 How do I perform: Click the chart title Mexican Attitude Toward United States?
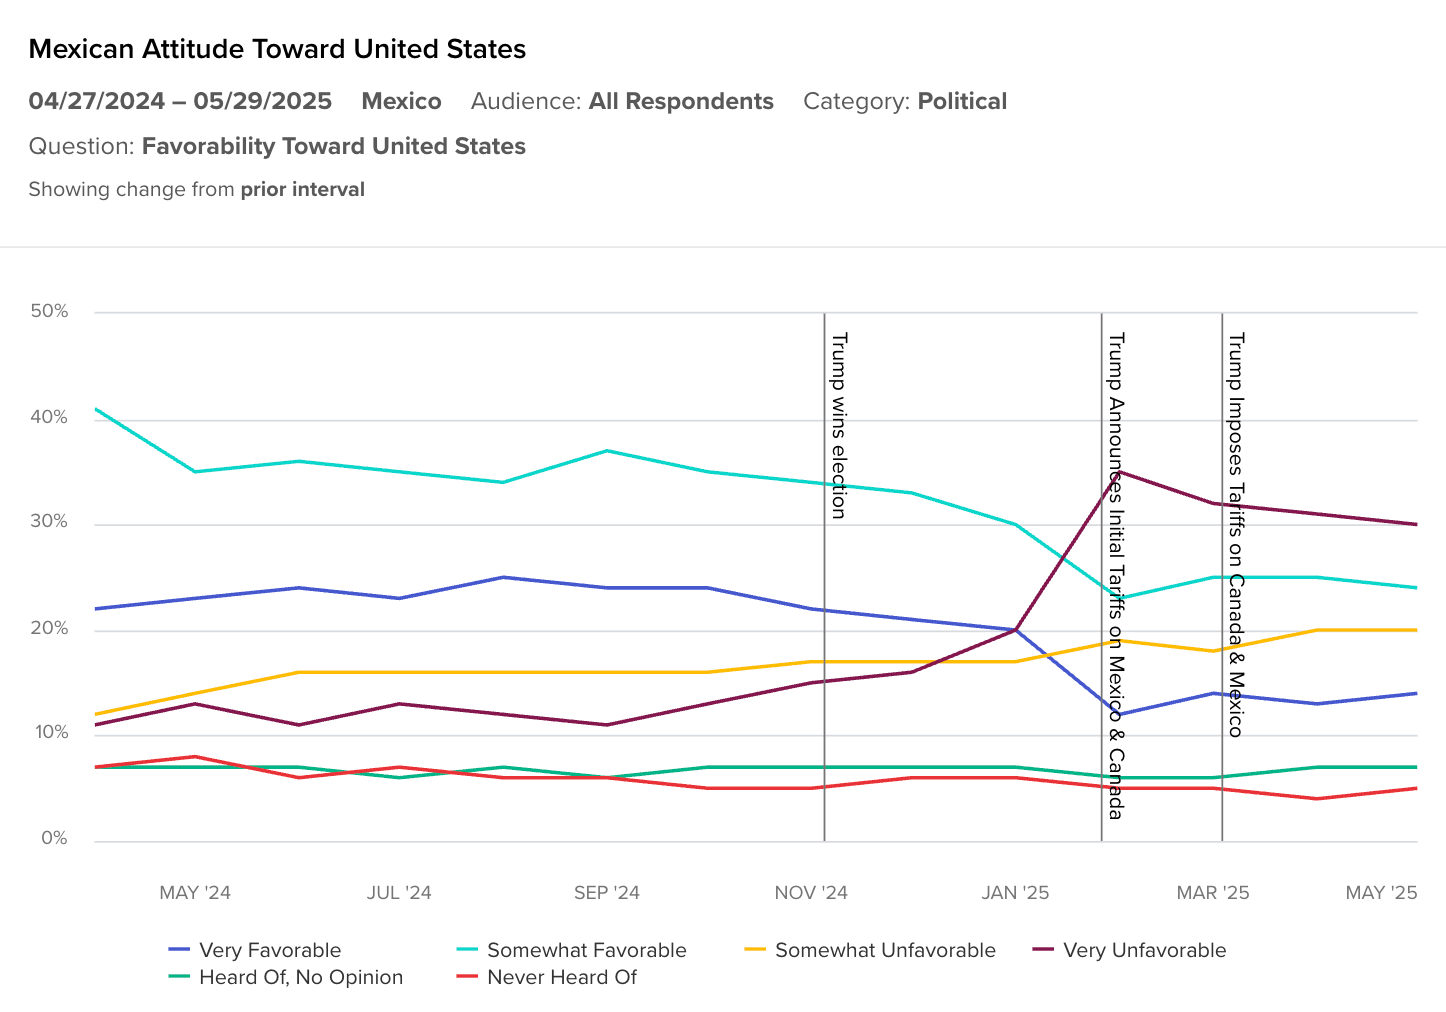(x=277, y=49)
